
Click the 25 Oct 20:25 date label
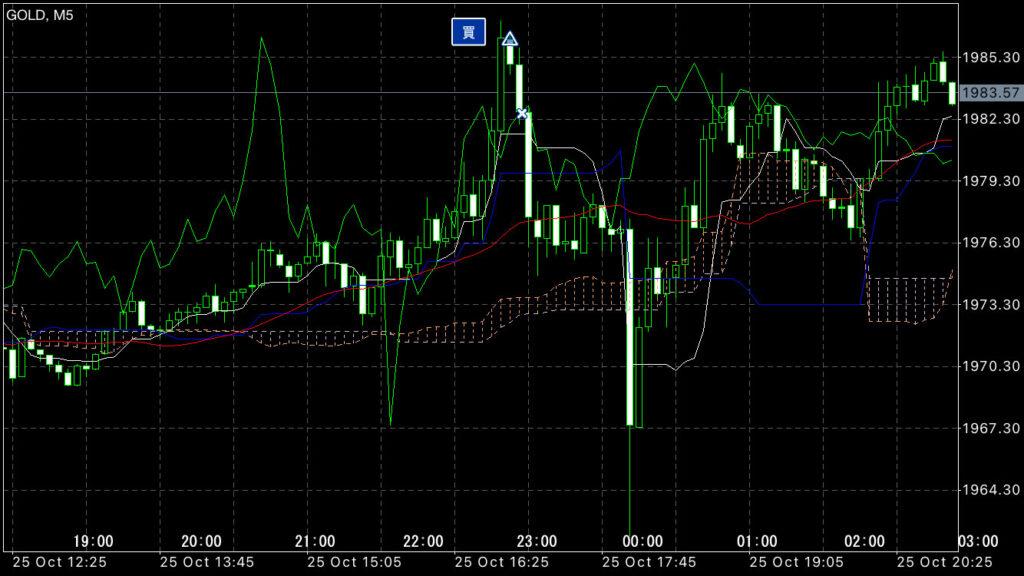tap(944, 562)
